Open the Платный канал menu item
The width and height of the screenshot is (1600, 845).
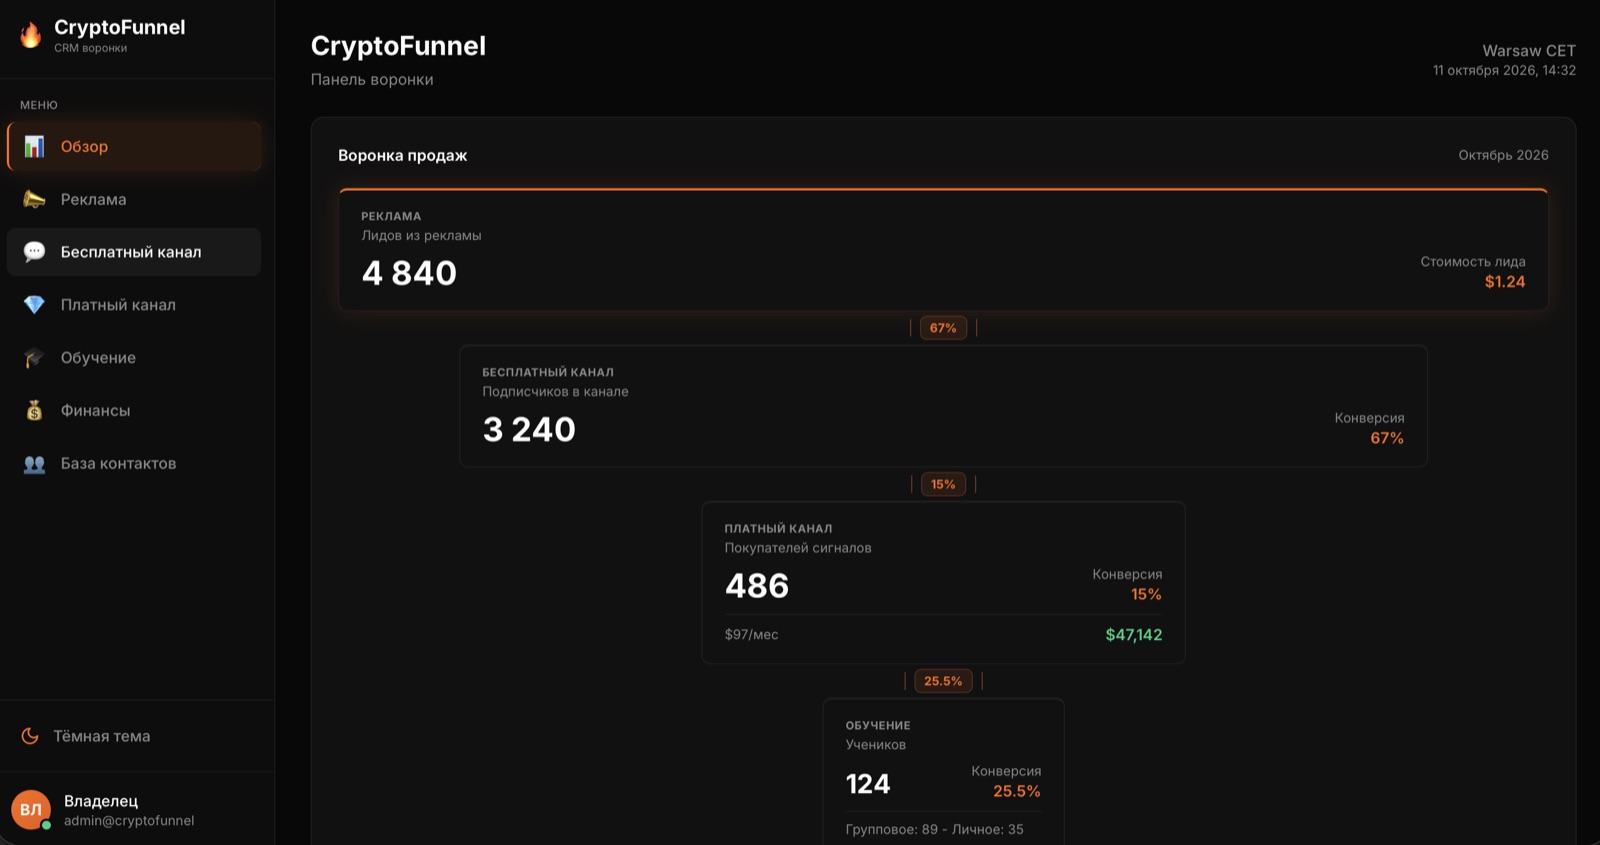(134, 305)
